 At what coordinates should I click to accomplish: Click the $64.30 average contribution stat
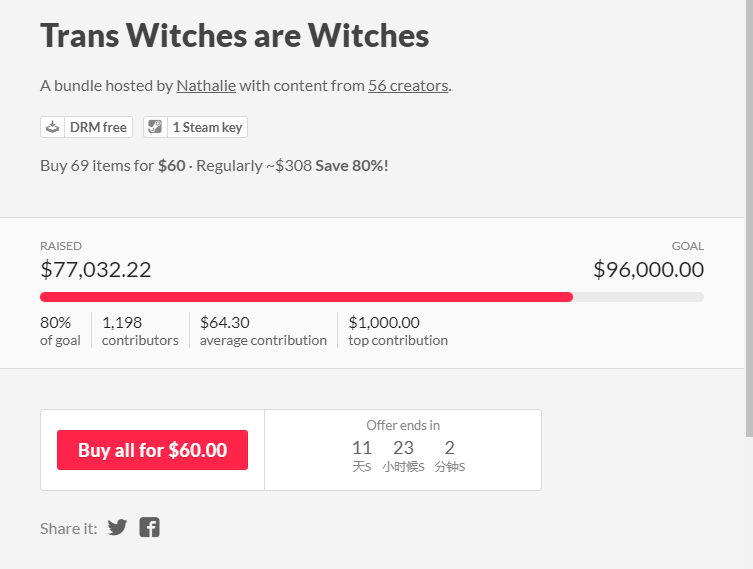(263, 331)
